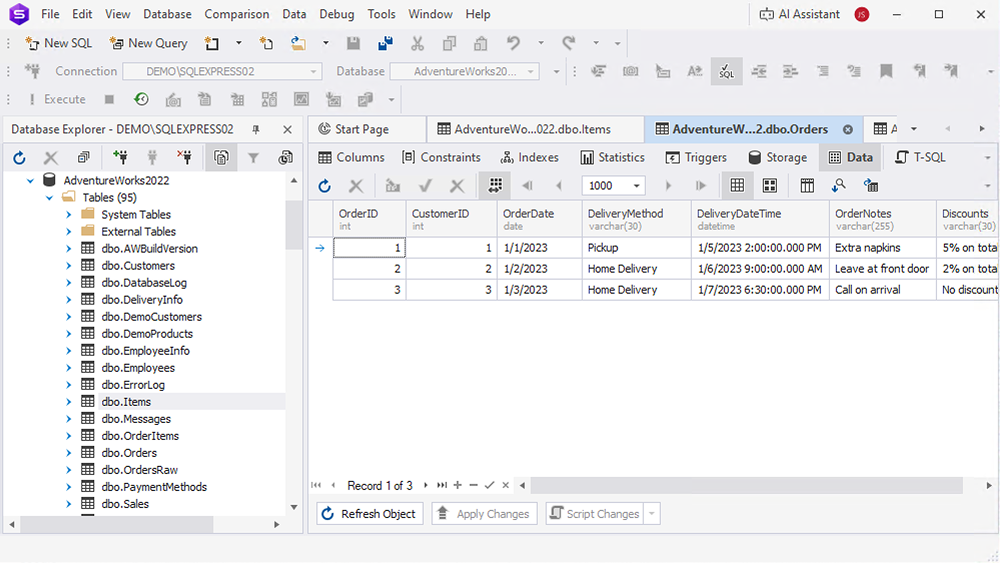Click the New SQL toolbar button

pyautogui.click(x=58, y=43)
